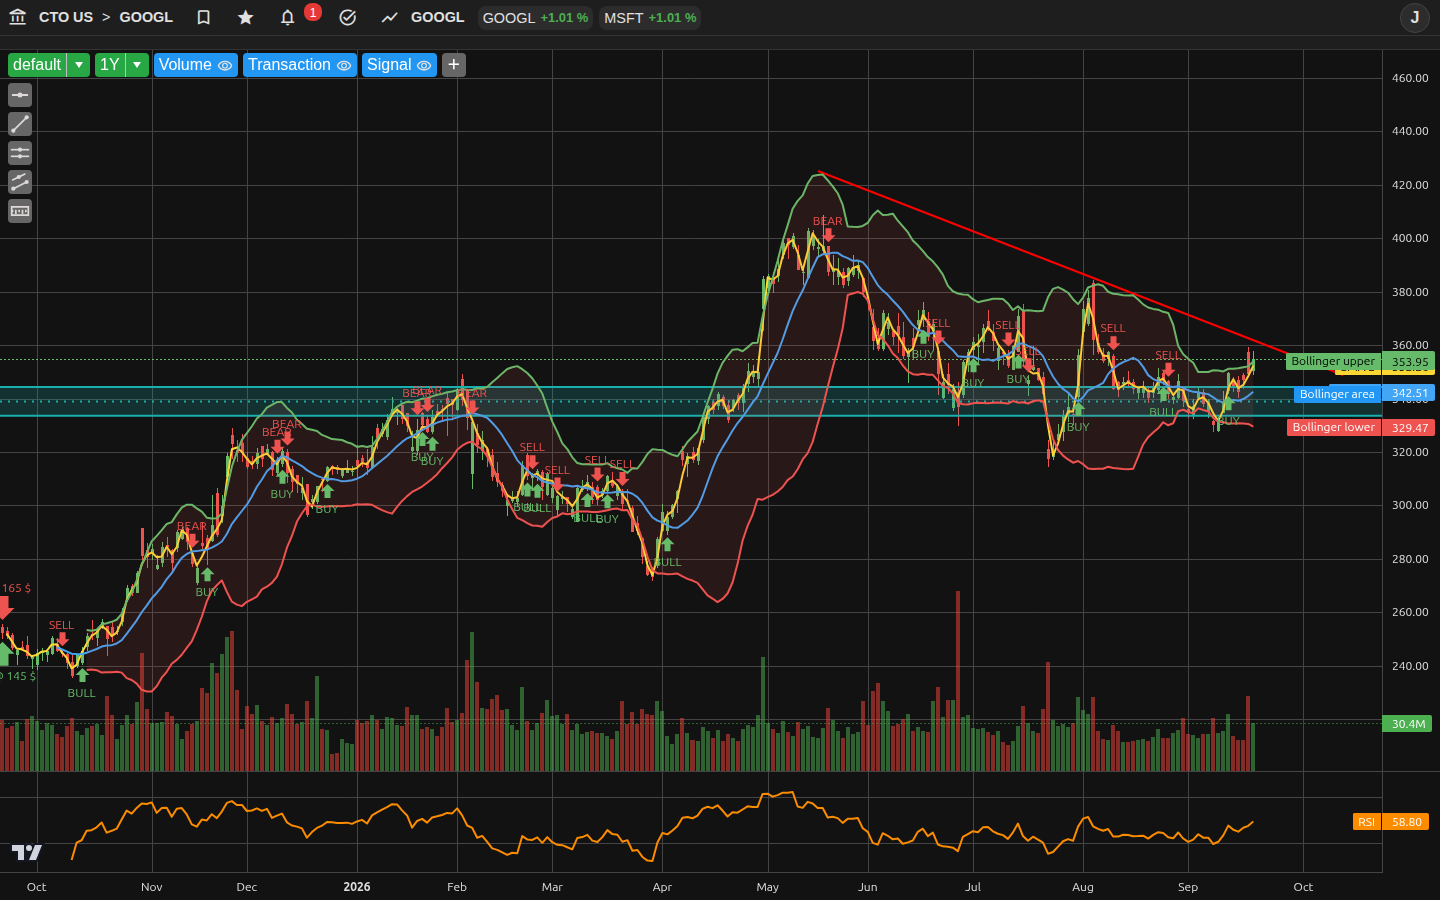Select the GOOGL +1.01 % ticker chip

click(535, 18)
